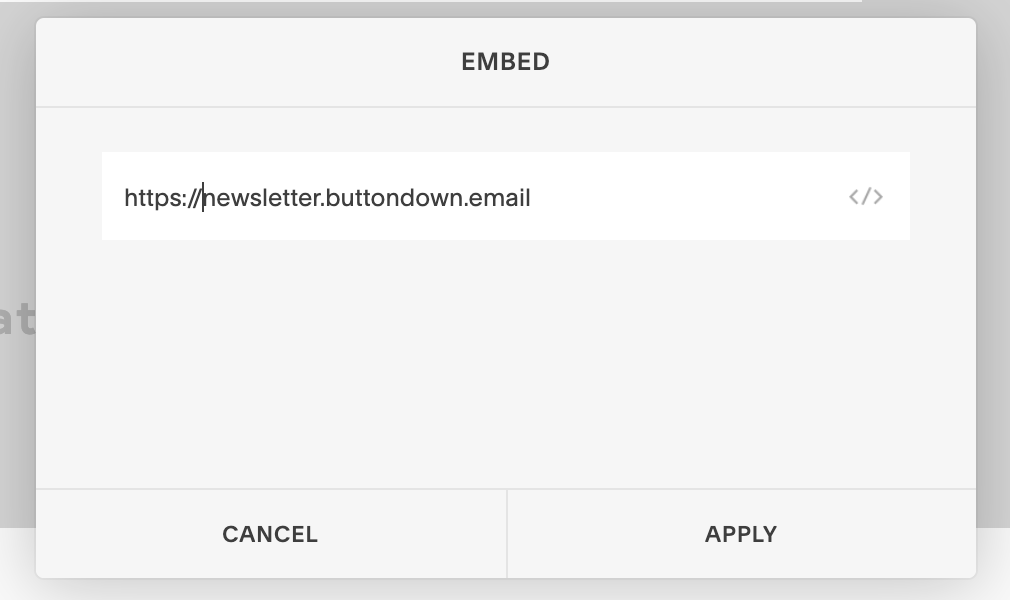Place cursor after 'email' in the URL
The height and width of the screenshot is (600, 1010).
pos(531,198)
